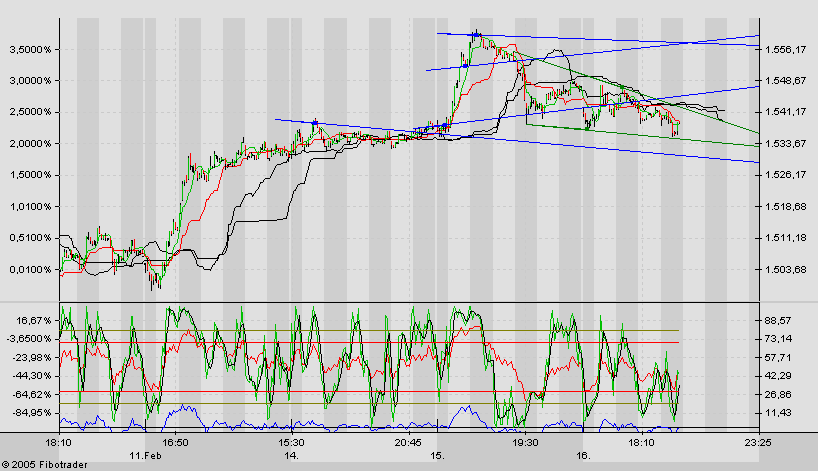Click the 11,43 oscillator scale value
Image resolution: width=818 pixels, height=471 pixels.
point(778,413)
